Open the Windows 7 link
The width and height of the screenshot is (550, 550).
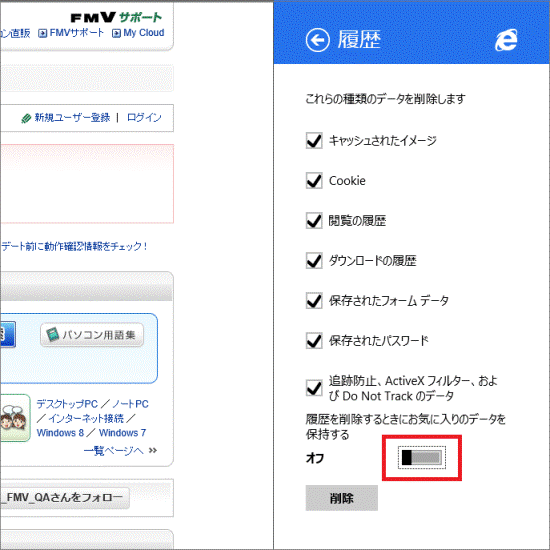pyautogui.click(x=122, y=433)
